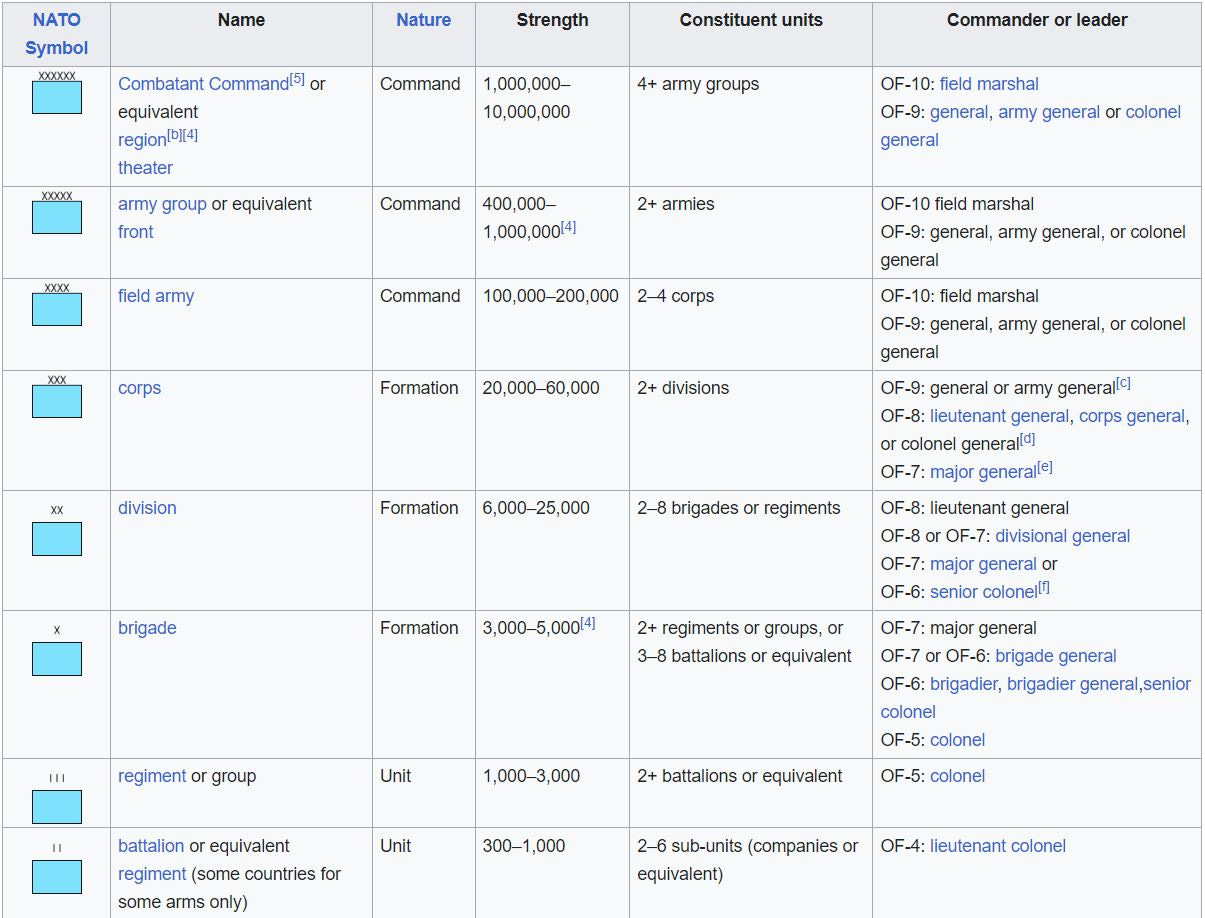
Task: Open the region link
Action: [141, 140]
